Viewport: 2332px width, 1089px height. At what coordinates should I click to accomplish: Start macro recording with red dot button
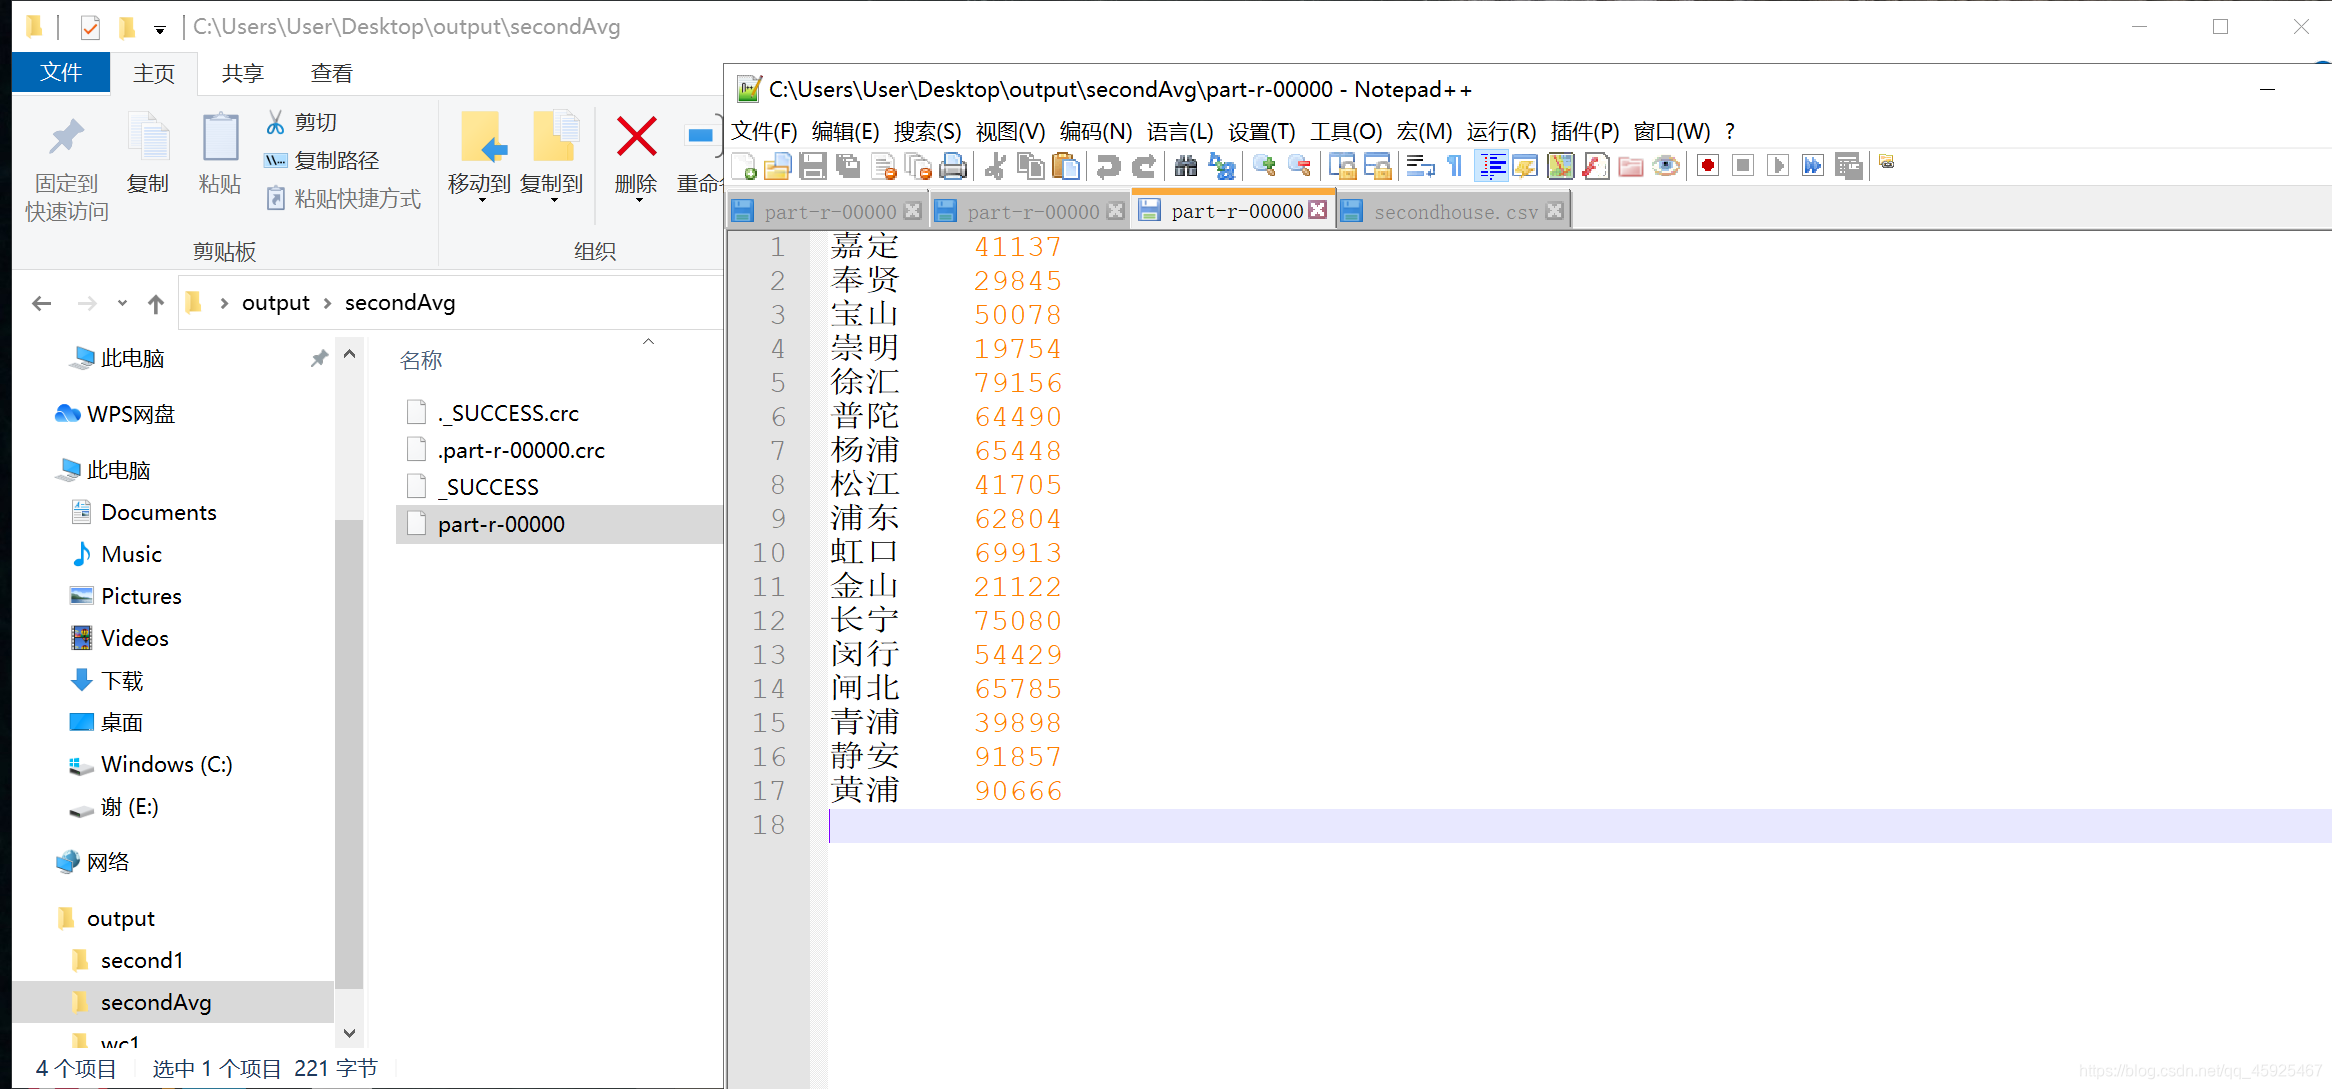coord(1708,166)
